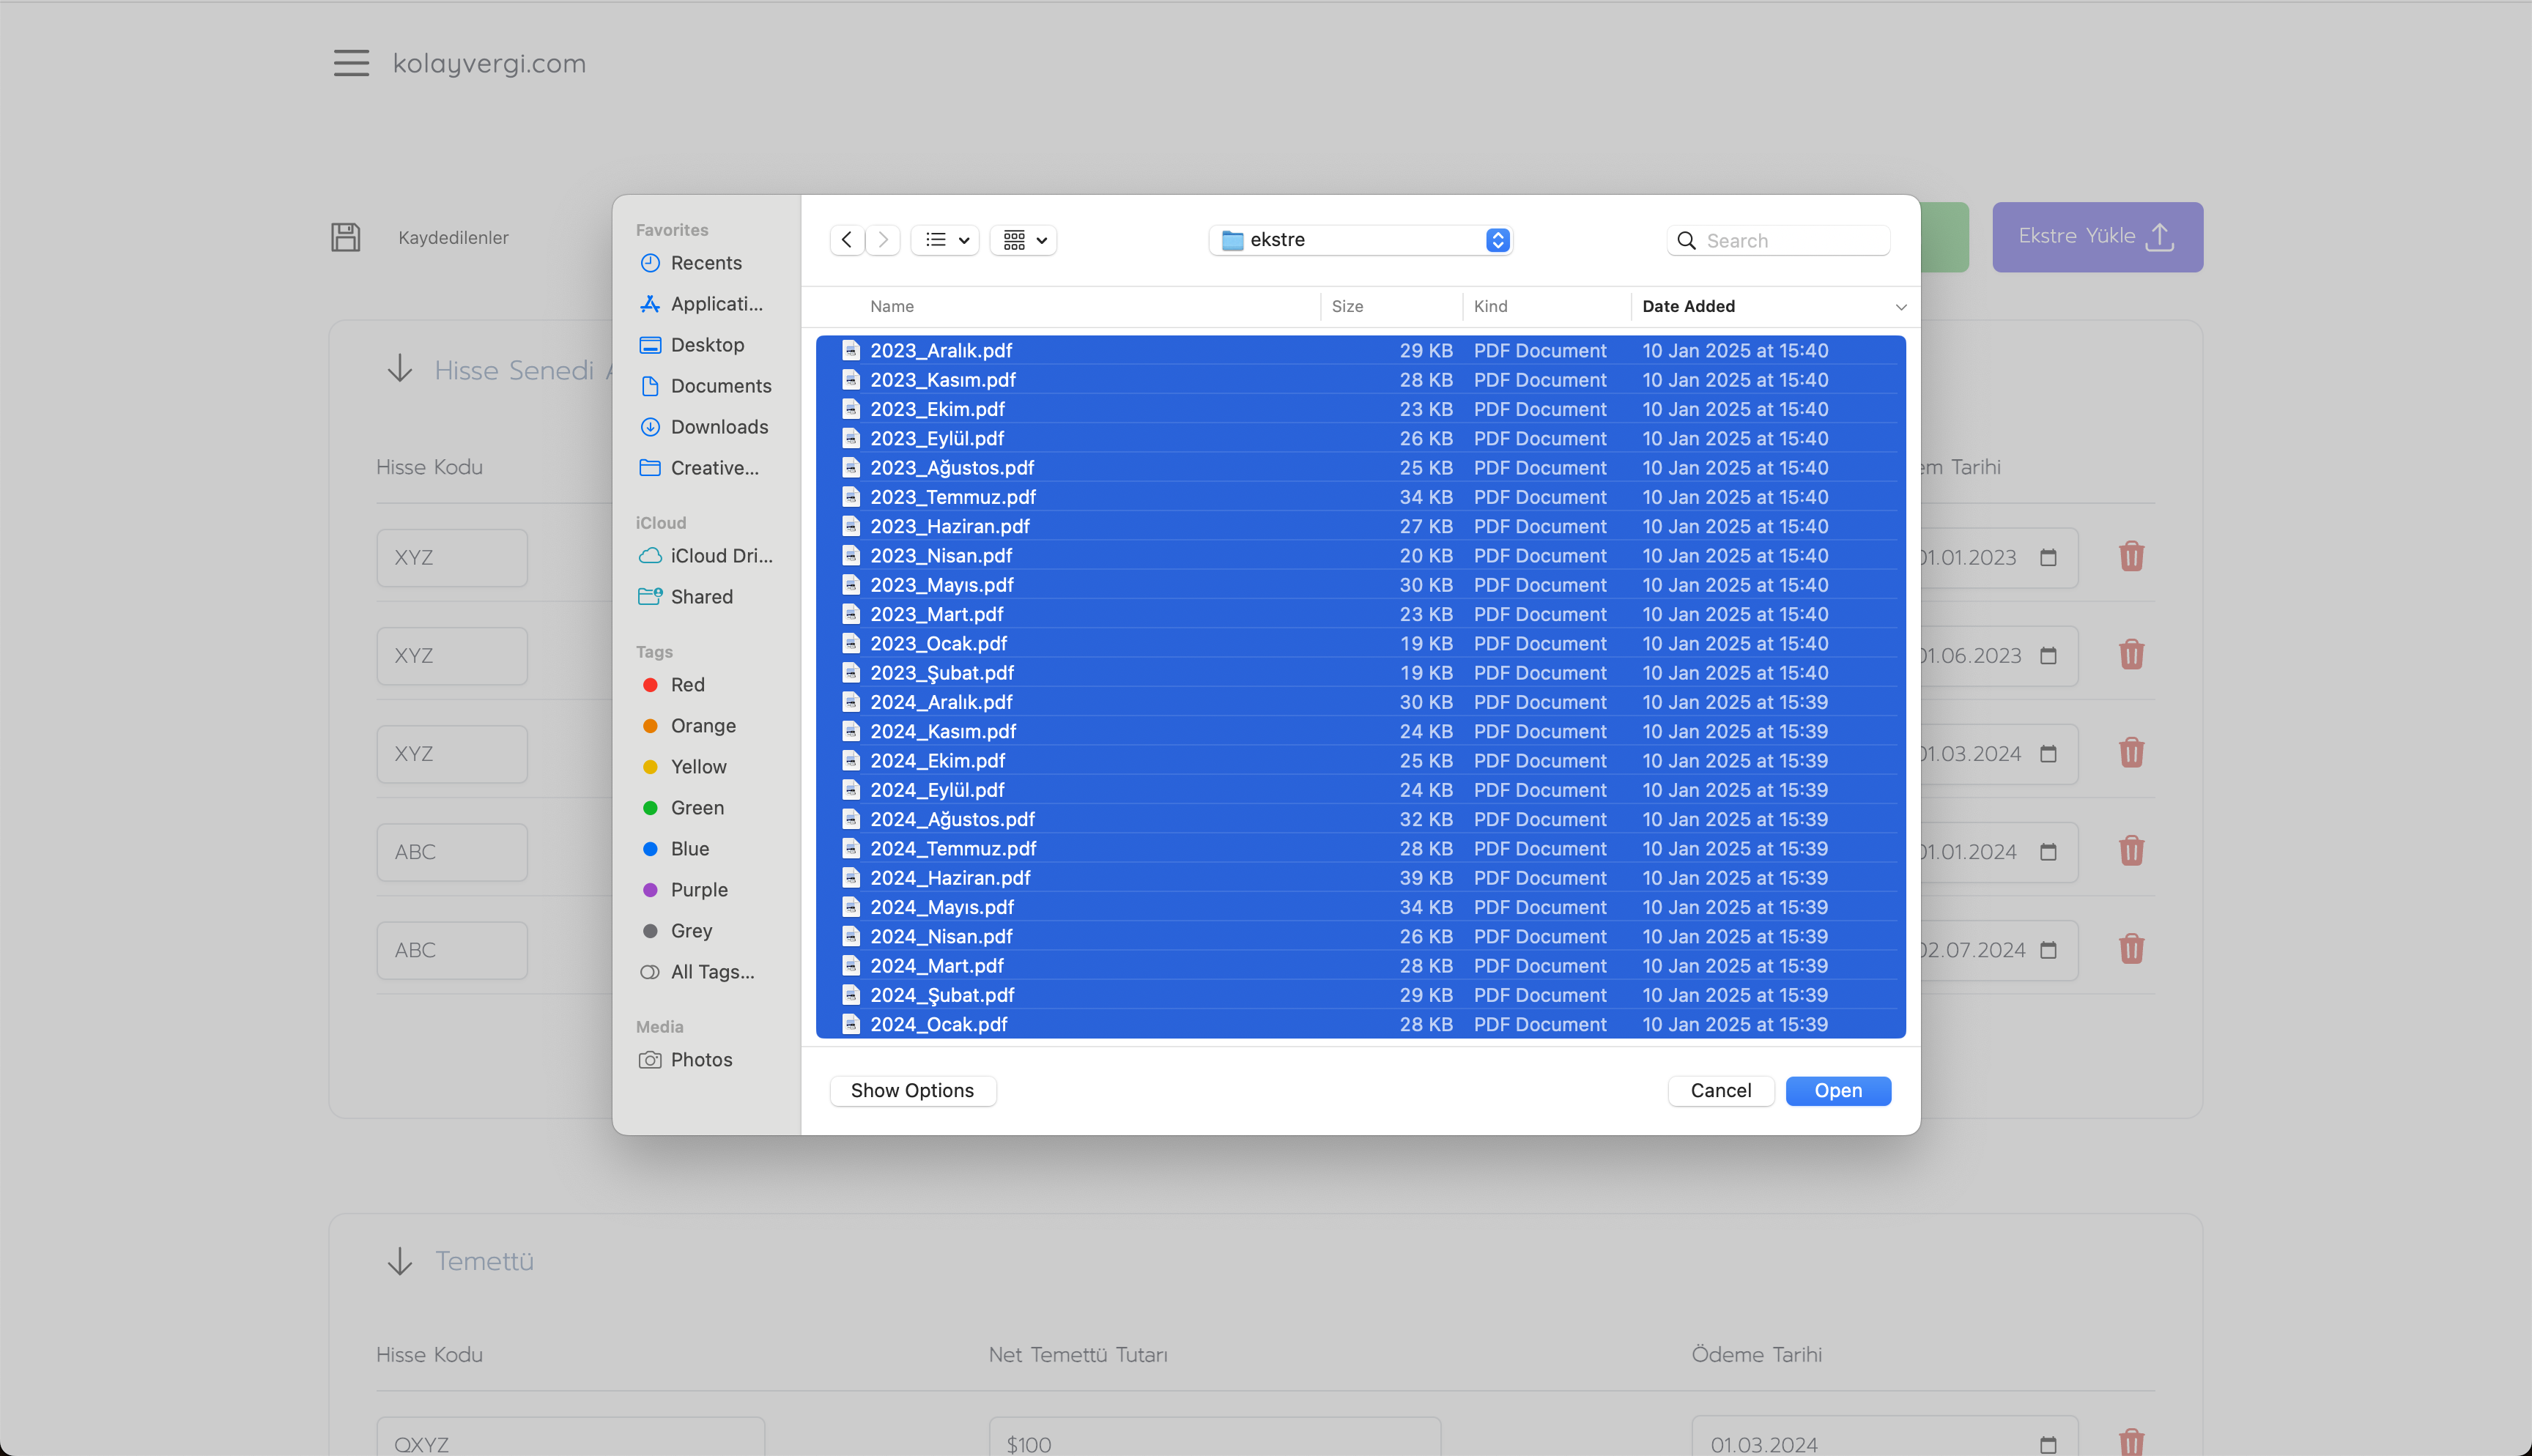Select file 2024_Ocak.pdf
The height and width of the screenshot is (1456, 2532).
point(1361,1024)
